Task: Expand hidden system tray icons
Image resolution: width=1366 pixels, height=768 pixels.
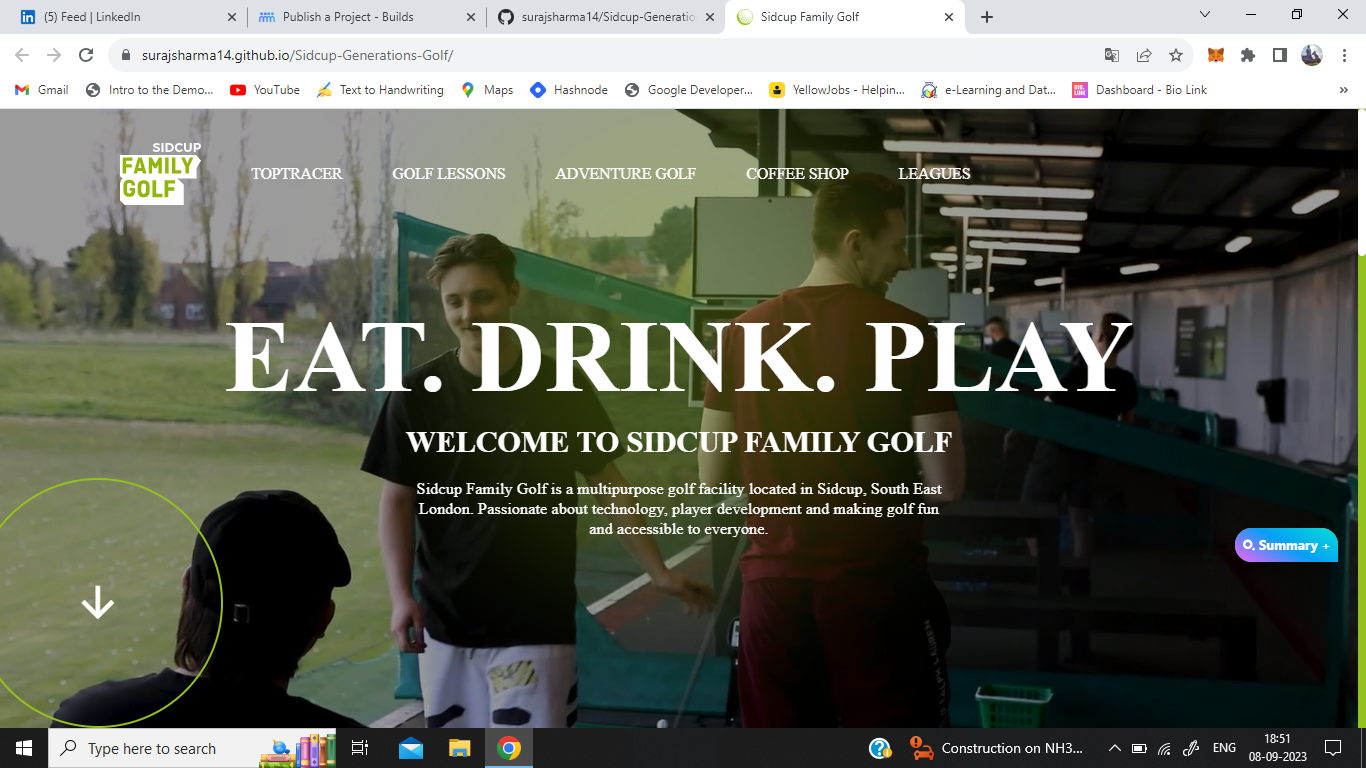Action: (1114, 748)
